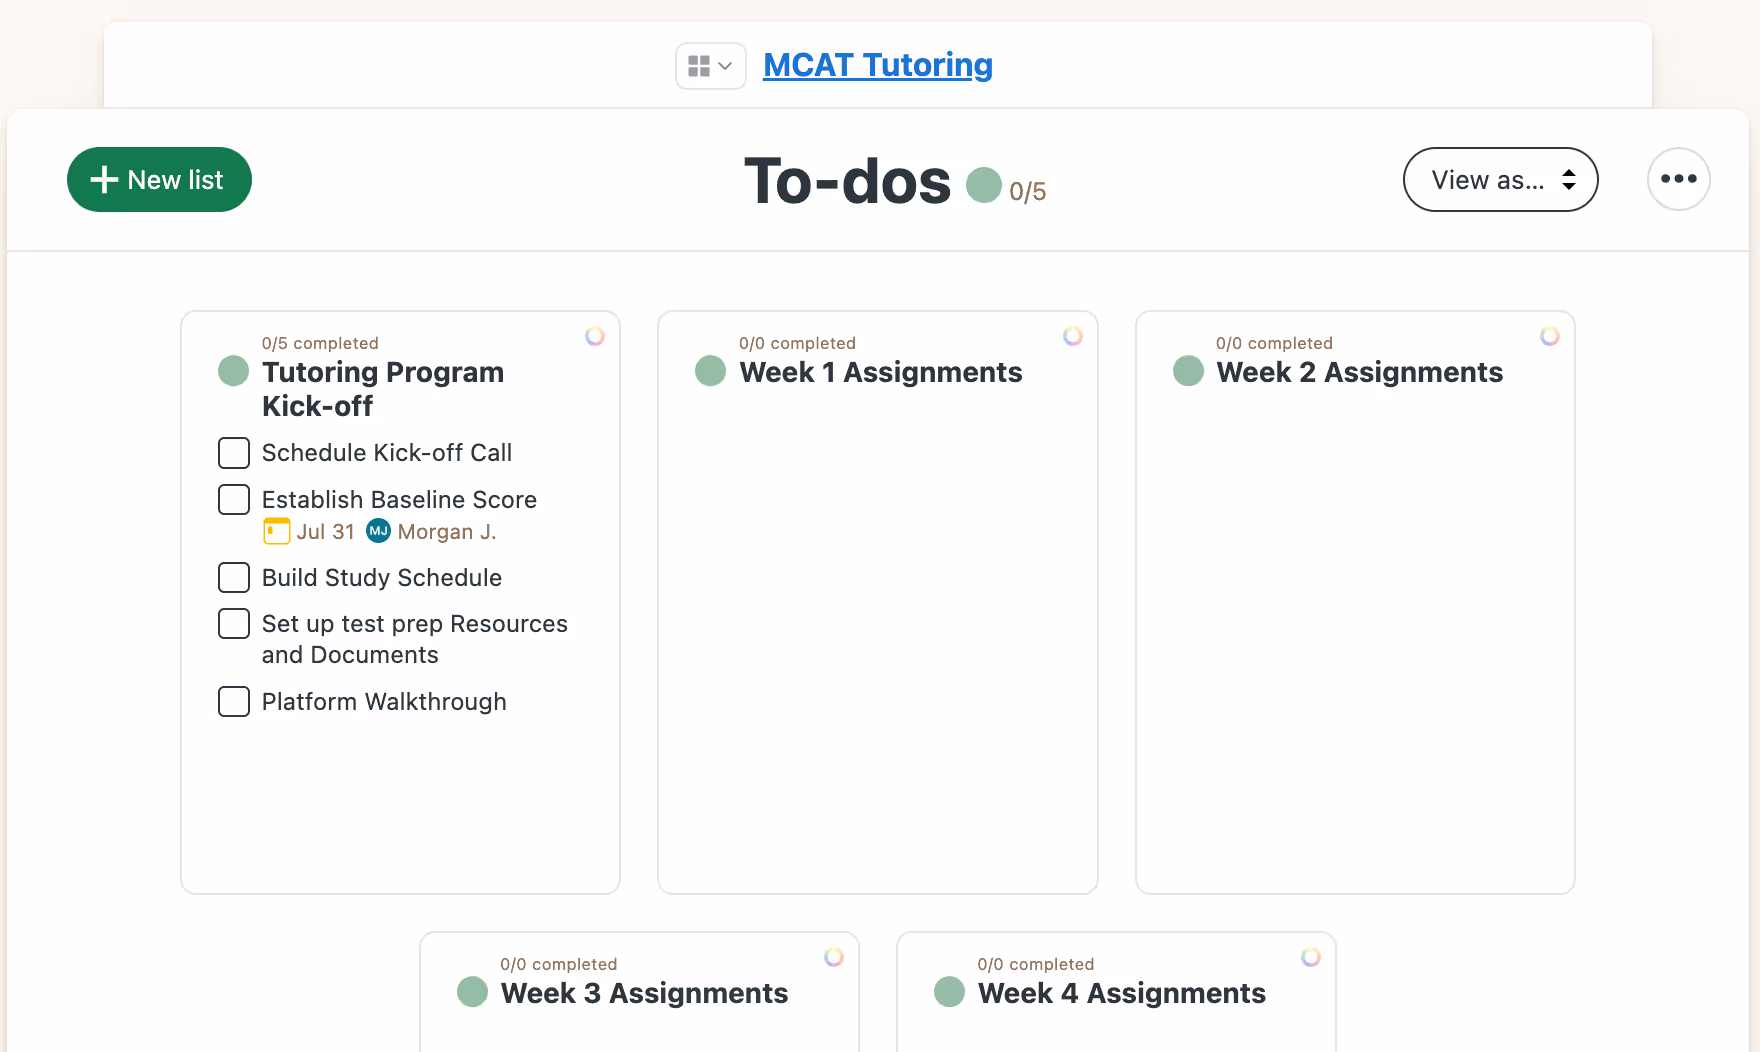1760x1052 pixels.
Task: Click the rainbow ring on Tutoring Program Kick-off card
Action: (x=595, y=336)
